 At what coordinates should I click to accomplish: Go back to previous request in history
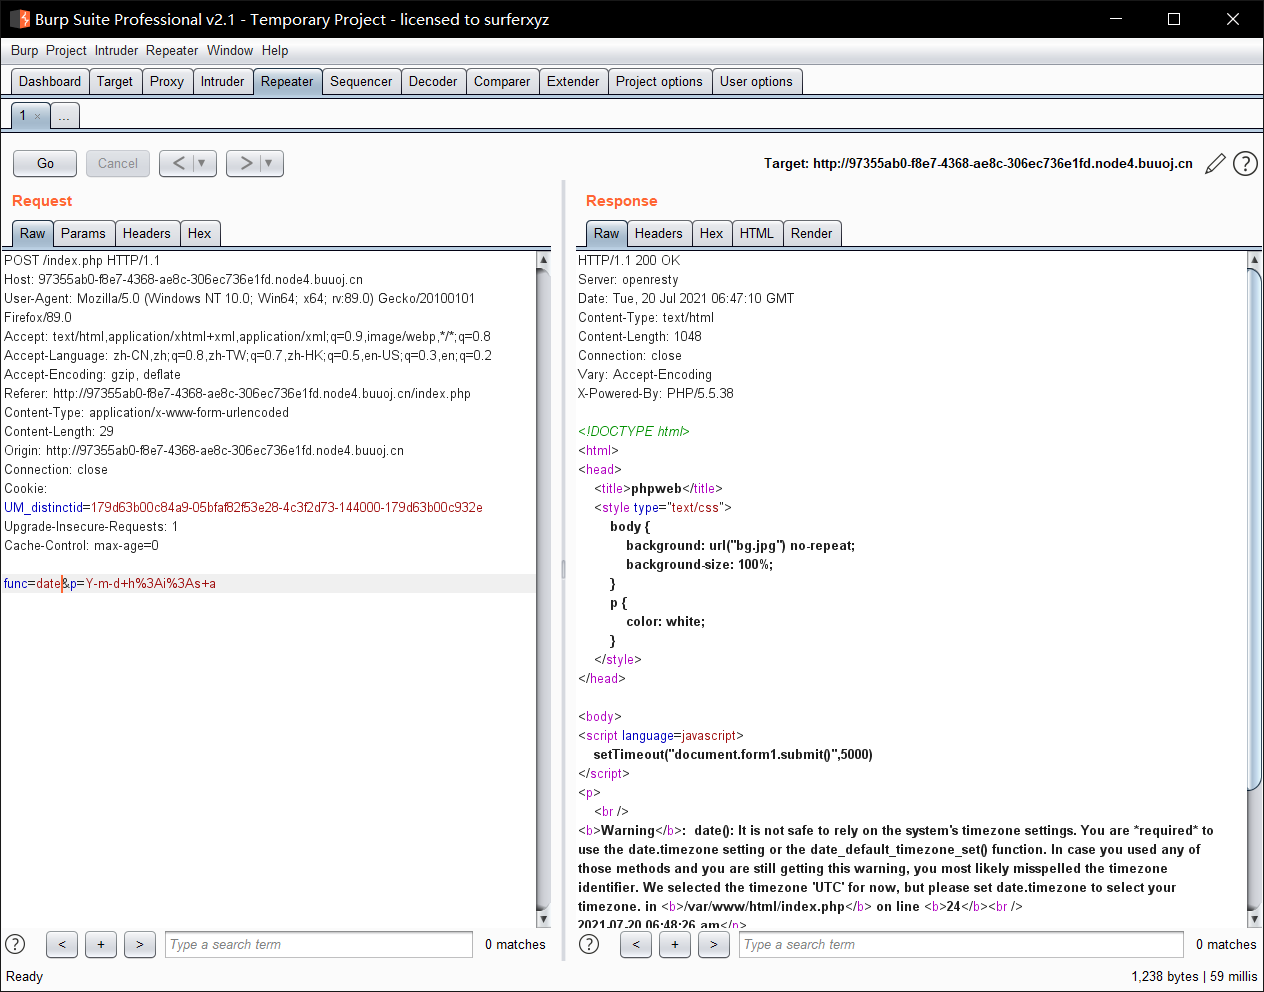(178, 163)
